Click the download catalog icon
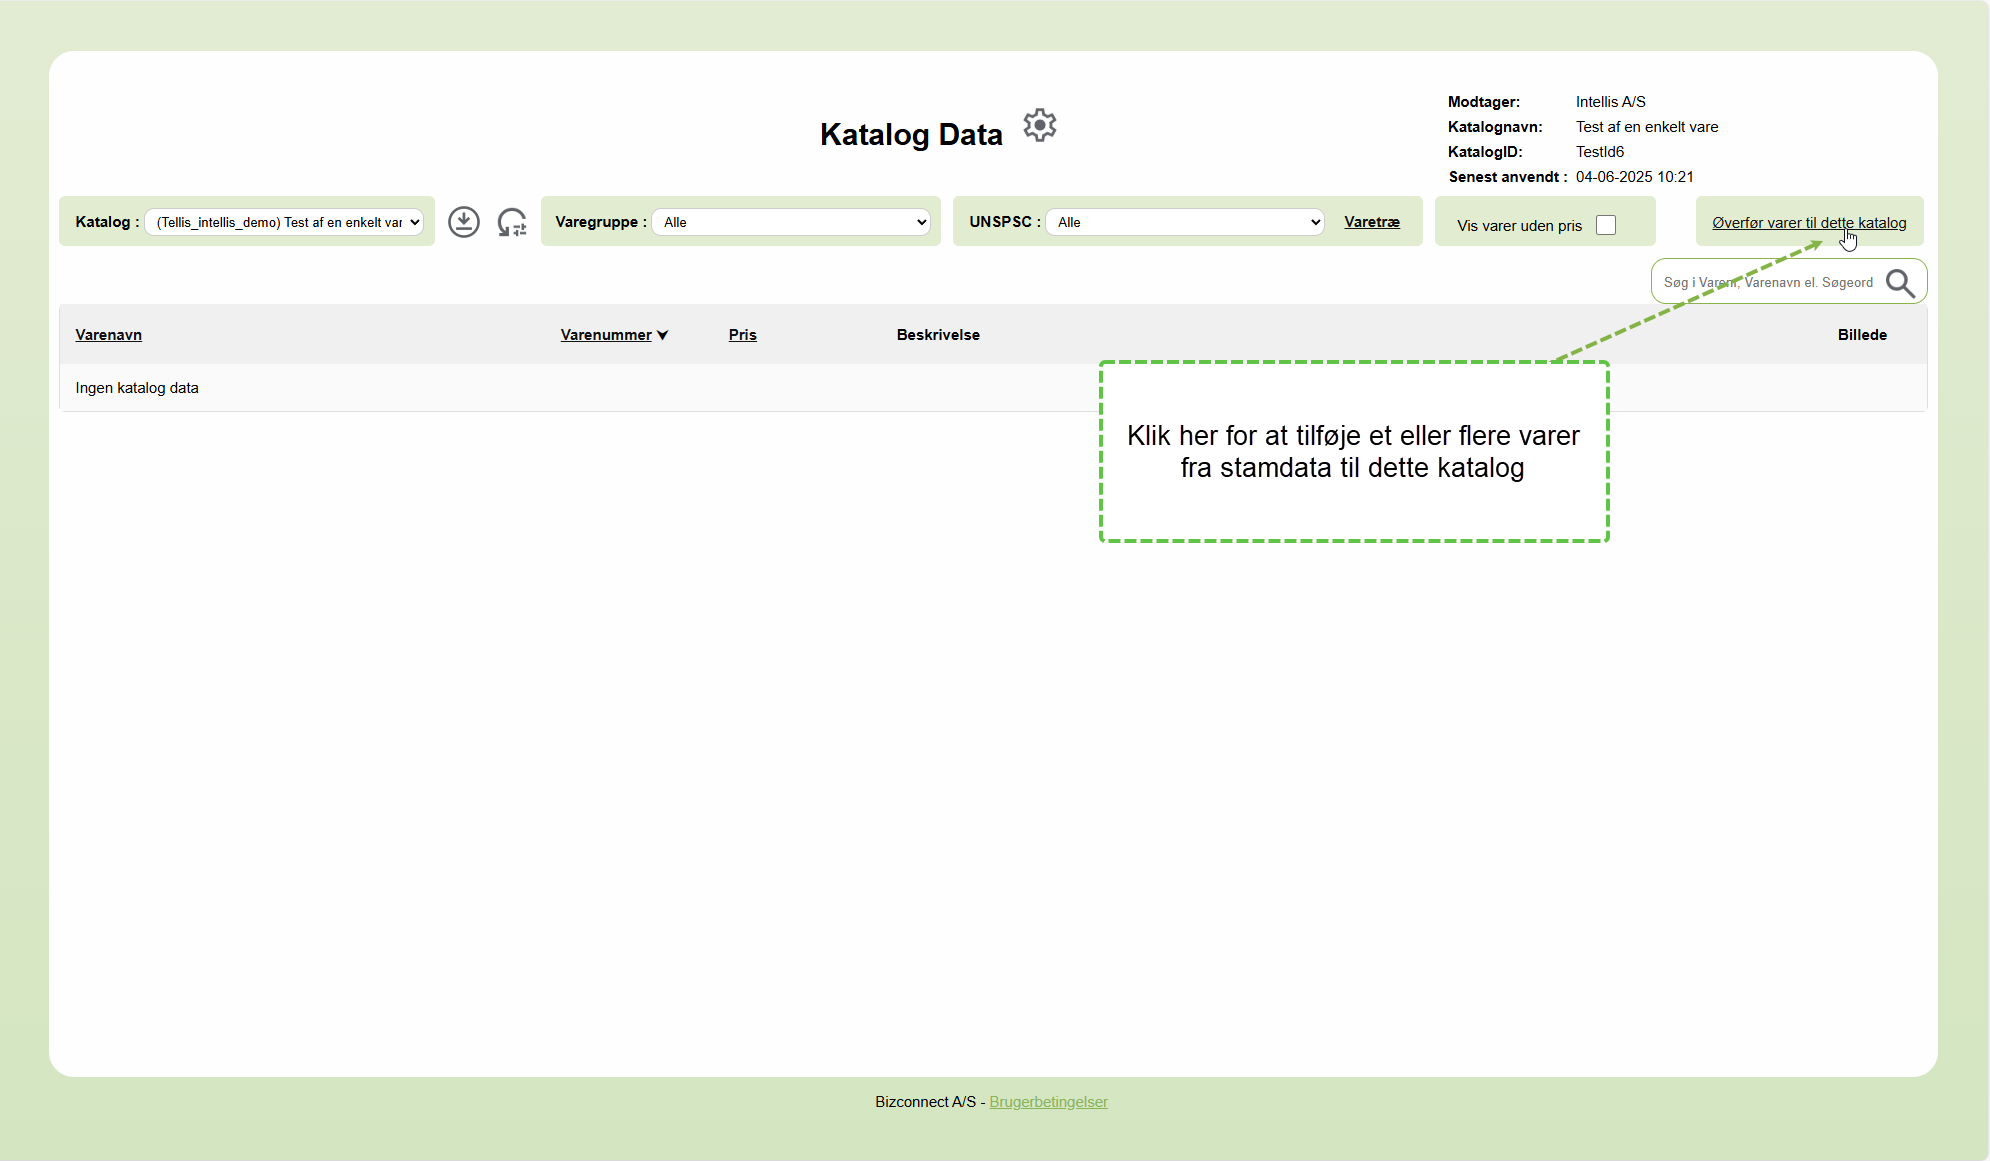 [x=463, y=222]
